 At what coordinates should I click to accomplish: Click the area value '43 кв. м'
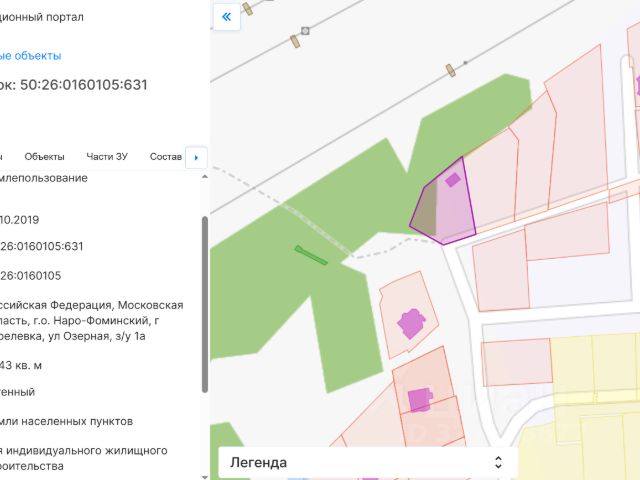click(21, 365)
